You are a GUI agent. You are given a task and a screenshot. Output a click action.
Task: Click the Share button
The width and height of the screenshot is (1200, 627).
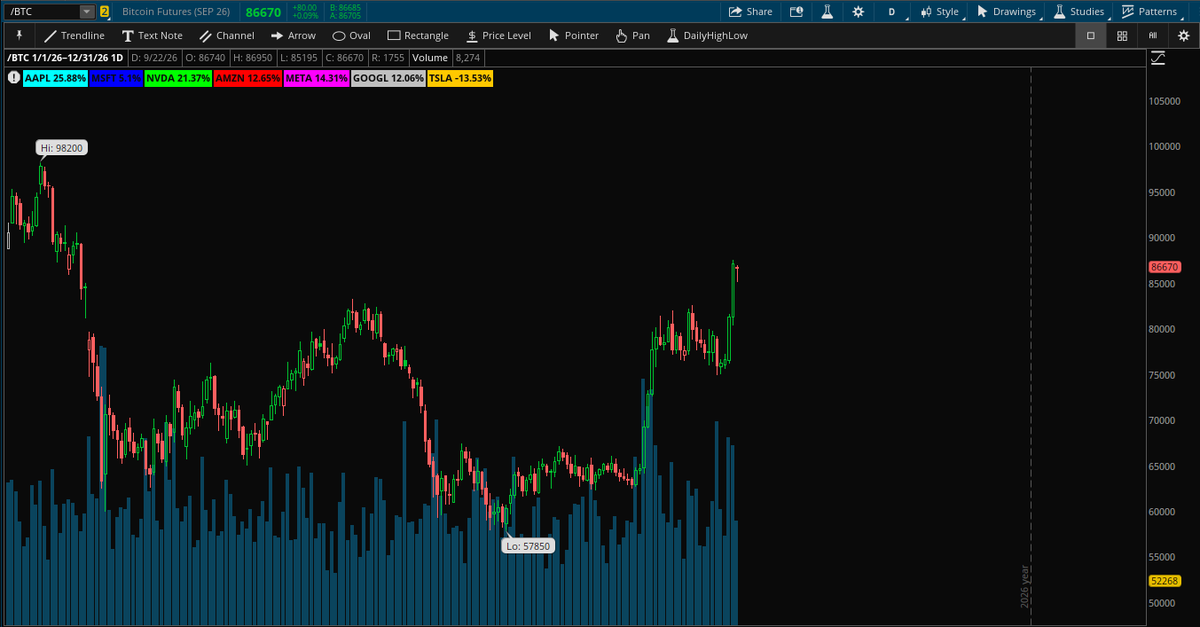coord(751,11)
